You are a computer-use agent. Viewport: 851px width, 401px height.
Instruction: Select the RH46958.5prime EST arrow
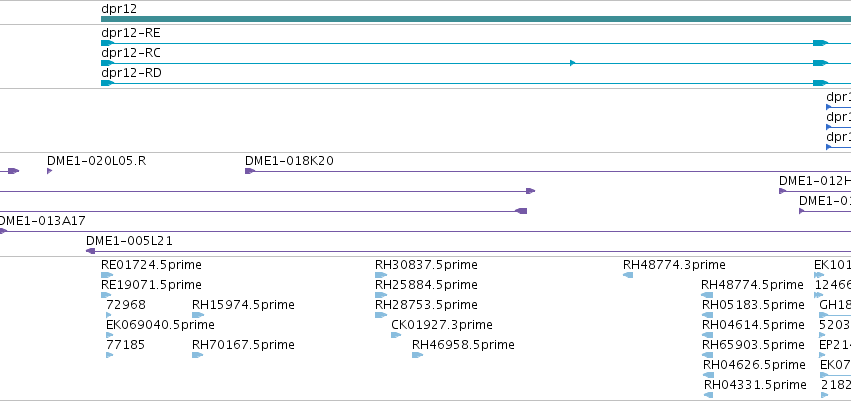click(x=417, y=355)
